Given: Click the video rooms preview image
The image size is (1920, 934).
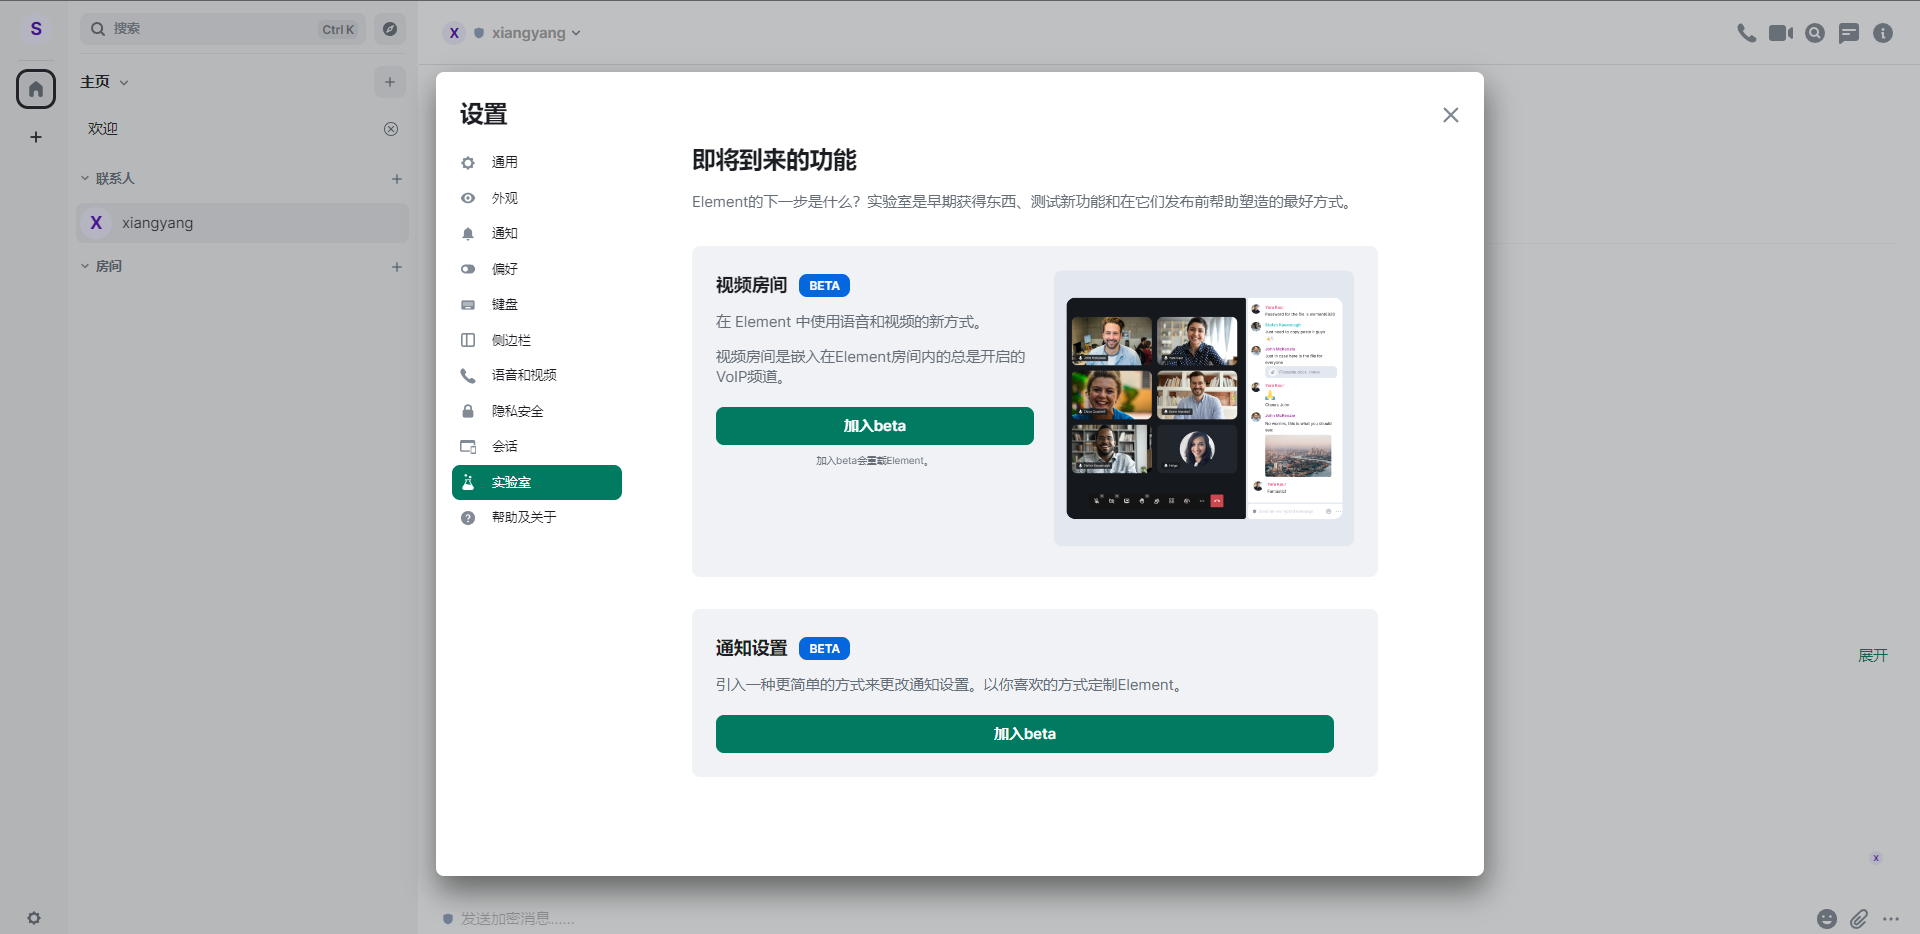Looking at the screenshot, I should point(1204,408).
